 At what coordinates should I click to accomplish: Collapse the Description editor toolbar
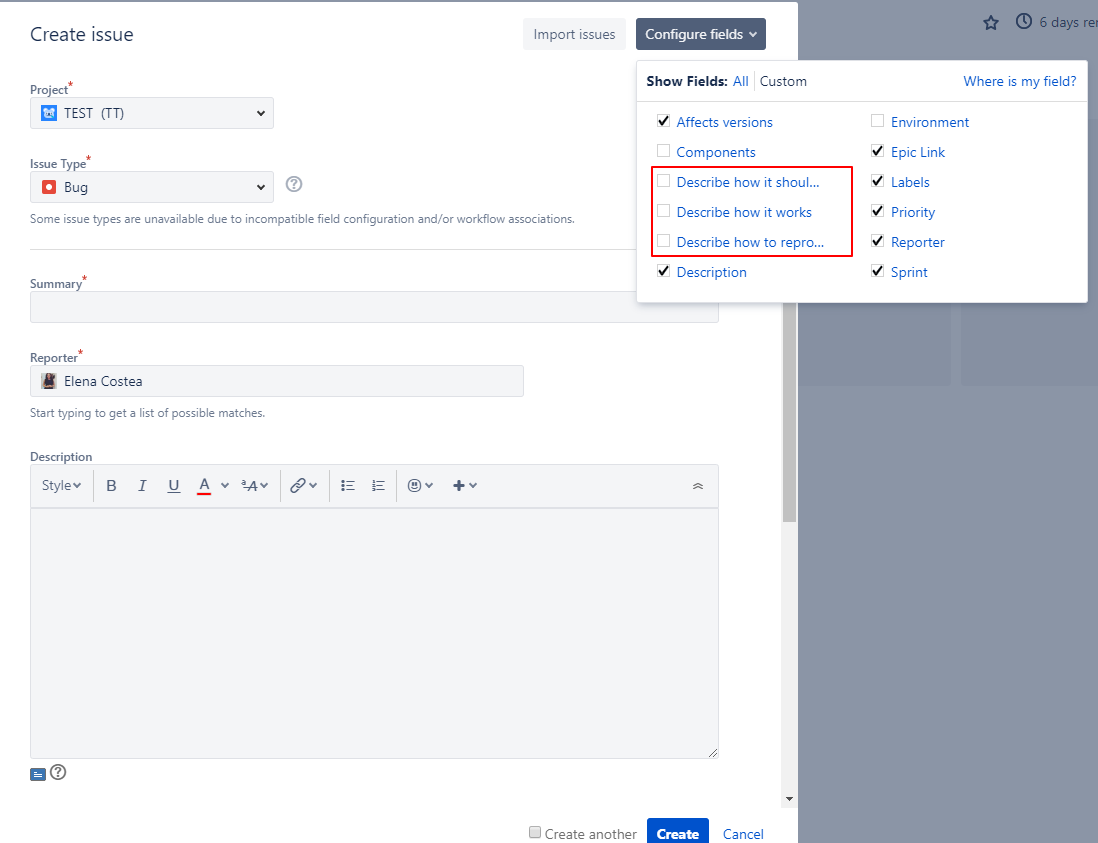pos(698,485)
